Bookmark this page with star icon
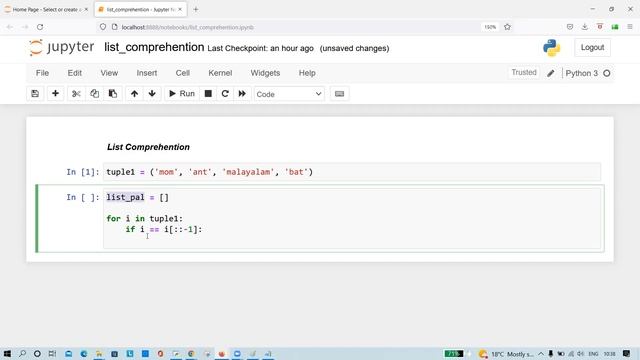Screen dimensions: 640x360 [x=507, y=27]
